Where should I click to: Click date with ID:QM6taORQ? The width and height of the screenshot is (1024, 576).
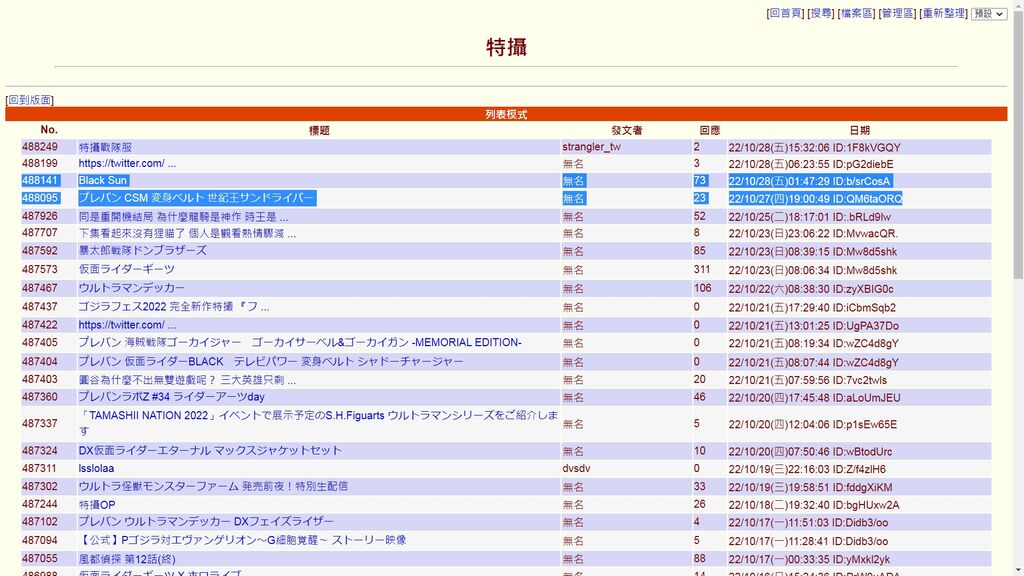point(816,199)
